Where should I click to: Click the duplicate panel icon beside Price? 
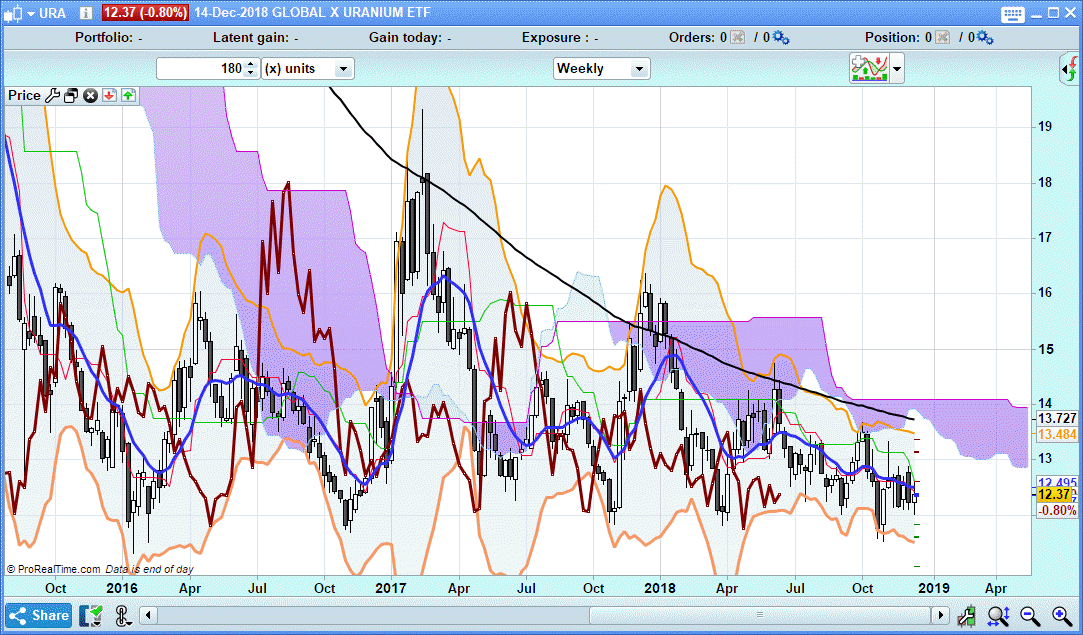pos(70,95)
